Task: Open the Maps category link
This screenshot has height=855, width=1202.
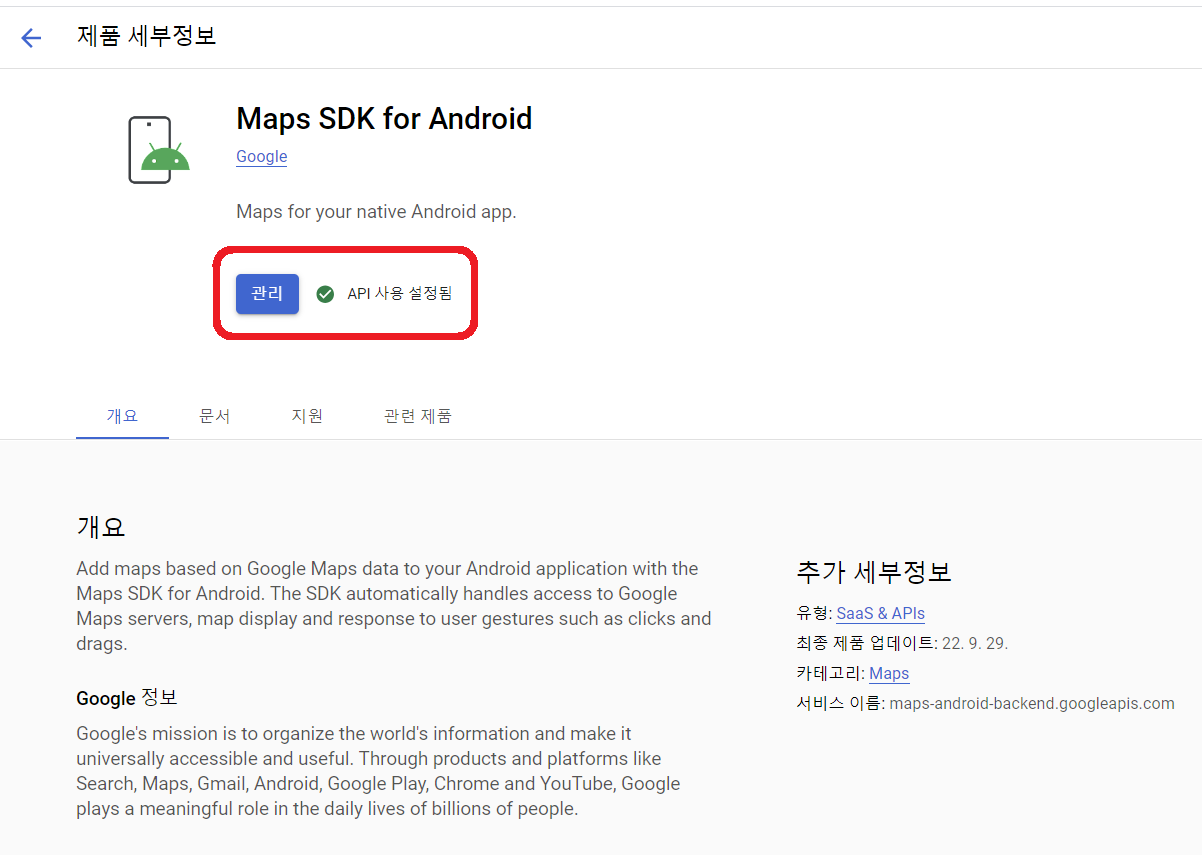Action: point(889,673)
